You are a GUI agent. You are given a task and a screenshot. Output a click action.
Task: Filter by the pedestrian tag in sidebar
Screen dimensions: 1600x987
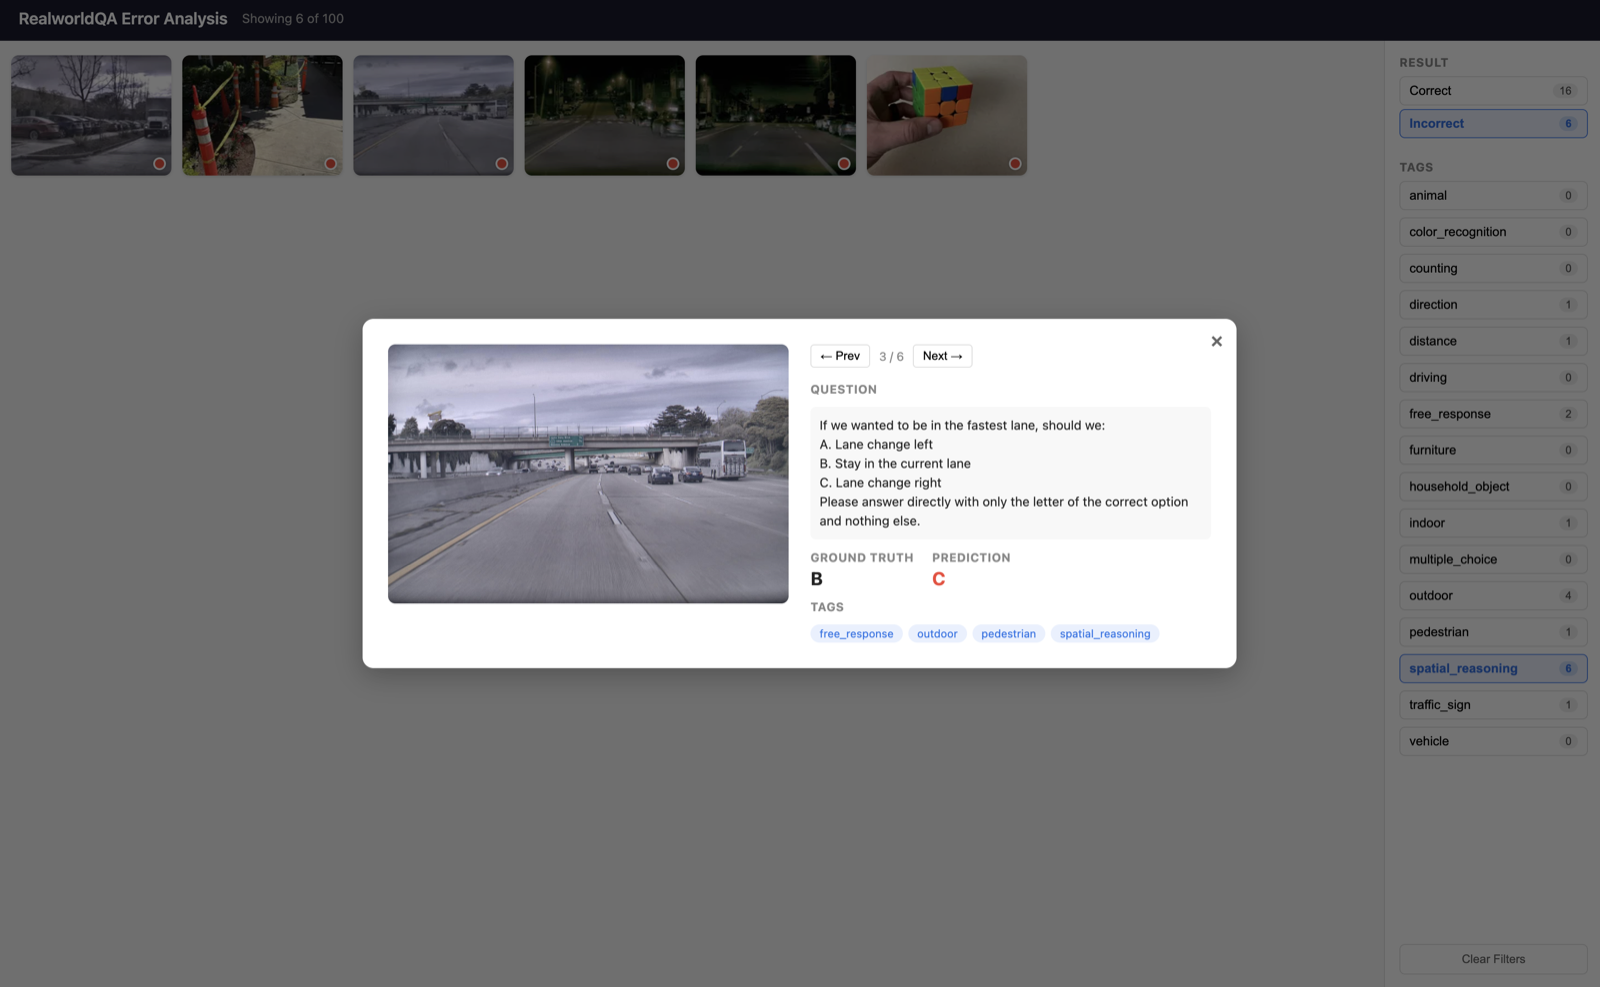[1493, 632]
